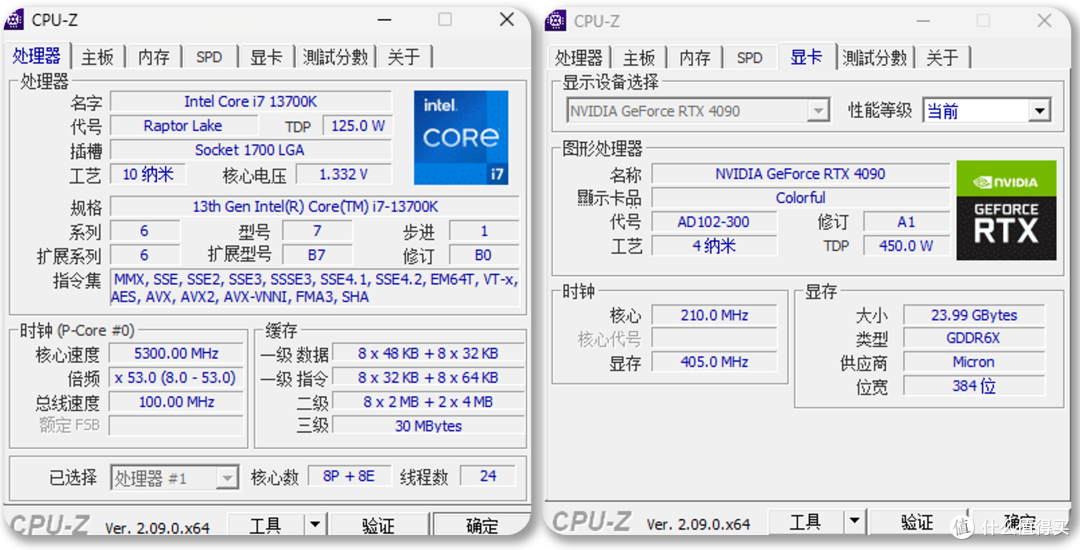Close the right CPU-Z window
The width and height of the screenshot is (1080, 550).
point(1045,21)
